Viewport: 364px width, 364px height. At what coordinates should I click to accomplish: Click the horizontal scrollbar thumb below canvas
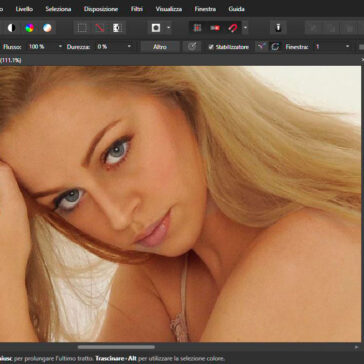point(116,347)
